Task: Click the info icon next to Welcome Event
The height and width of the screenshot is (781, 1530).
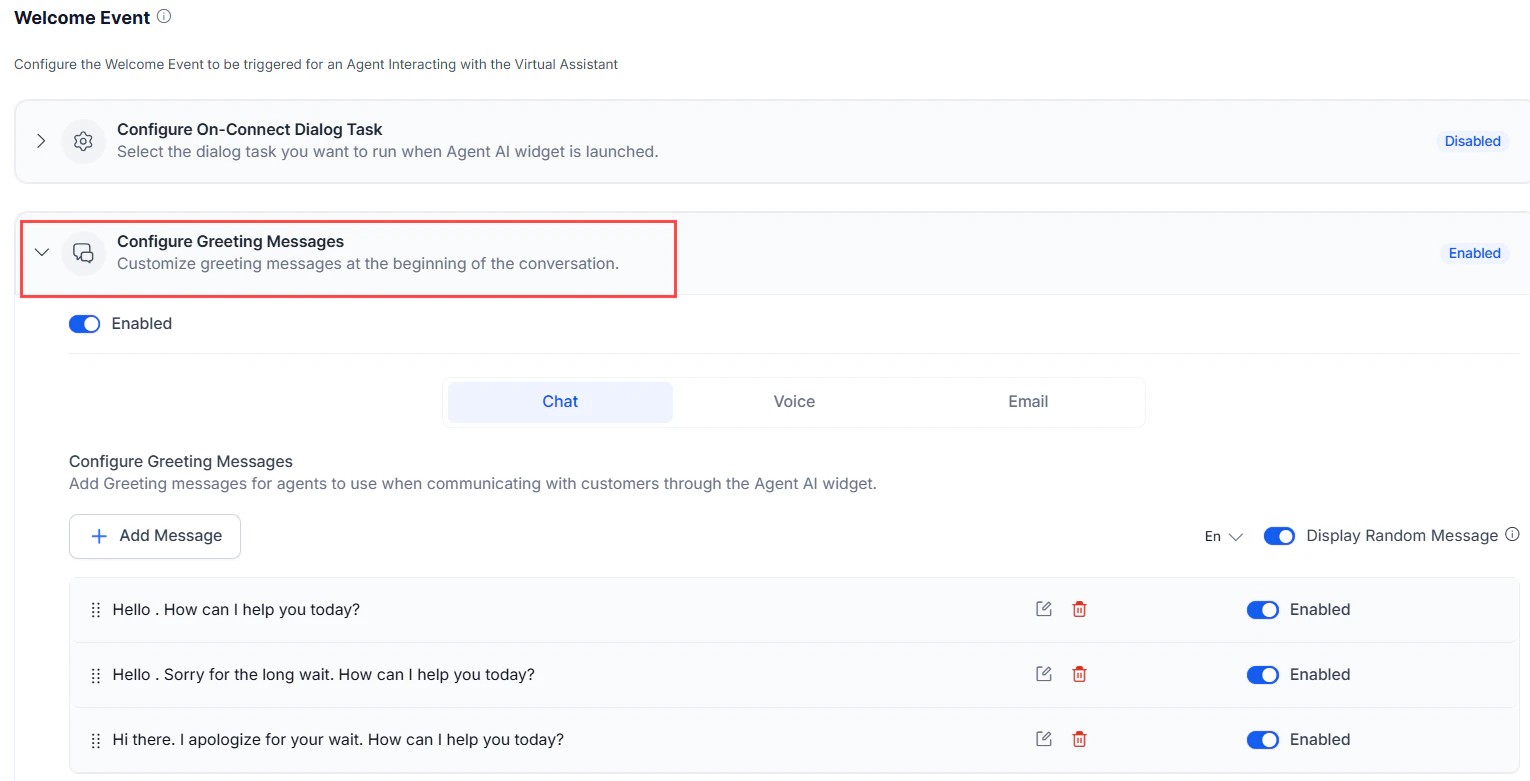Action: [x=164, y=16]
